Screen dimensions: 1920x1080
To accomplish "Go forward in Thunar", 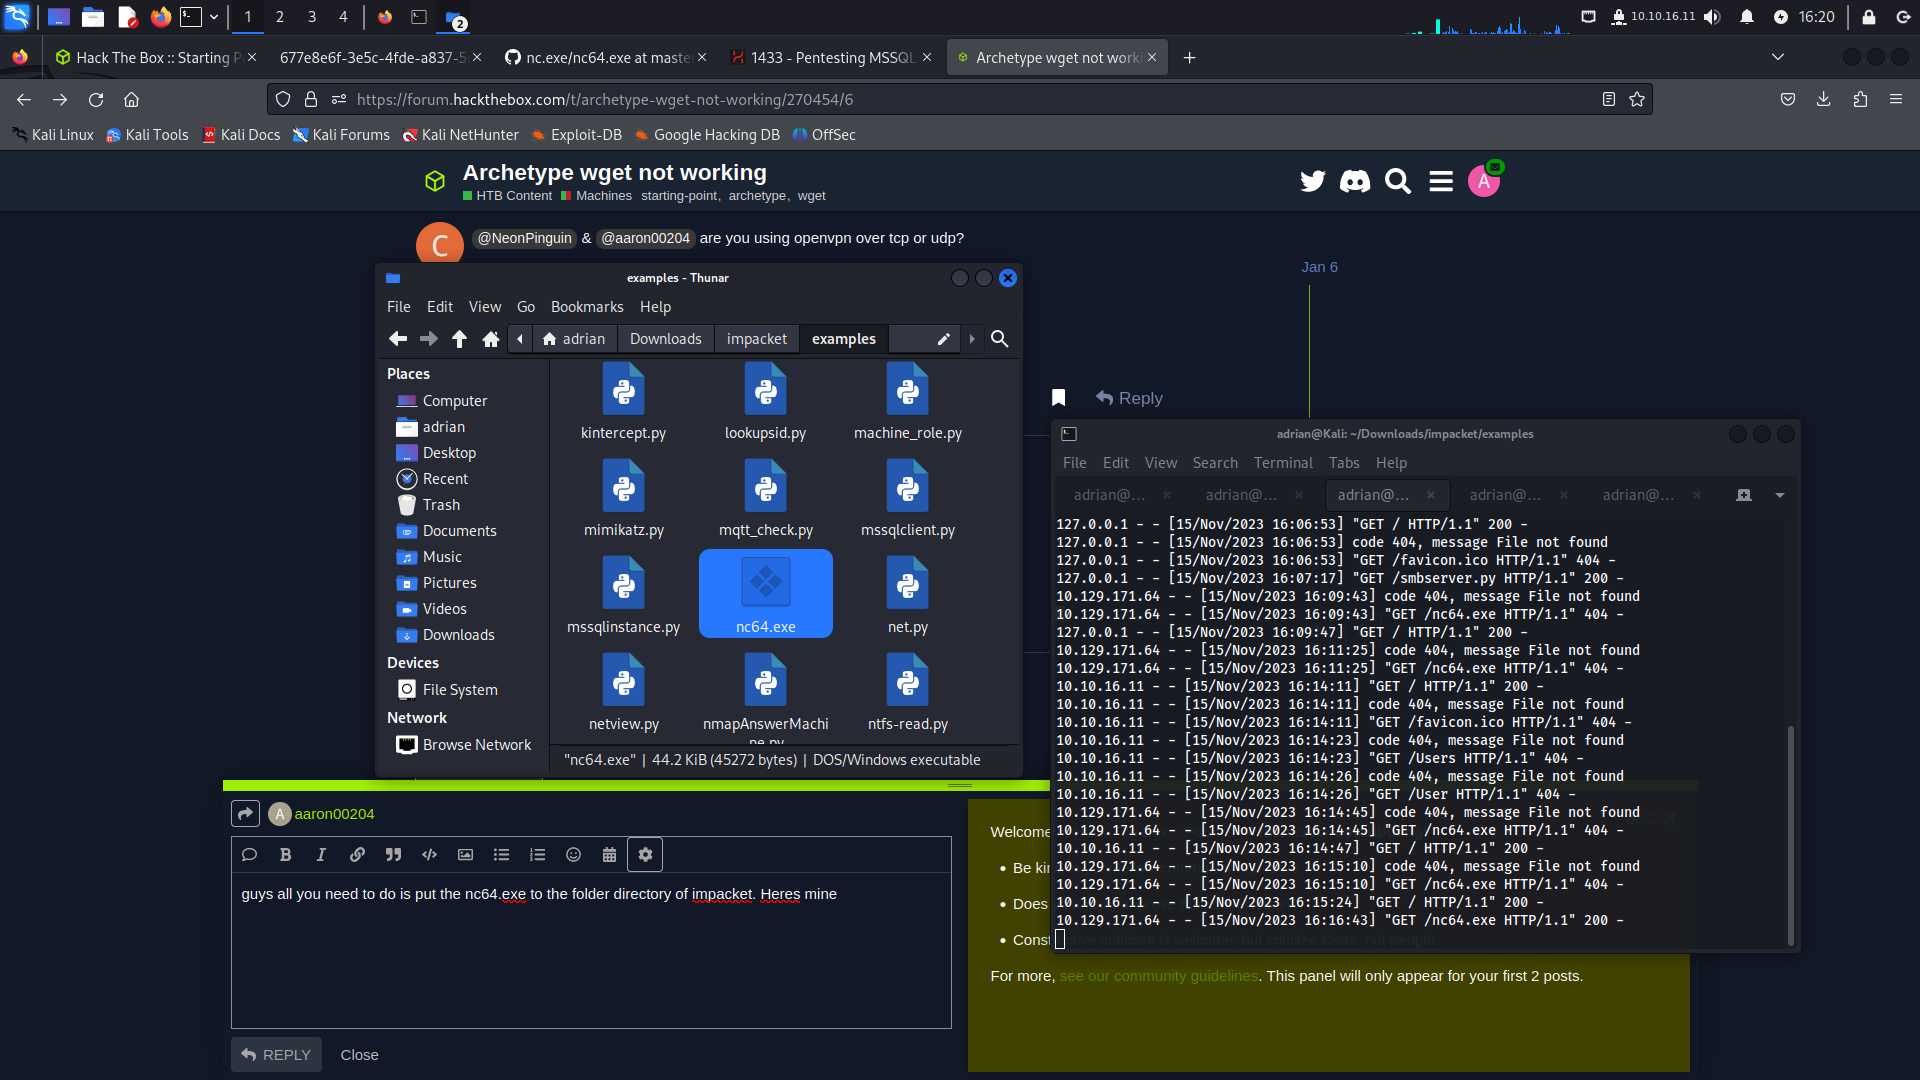I will coord(428,339).
